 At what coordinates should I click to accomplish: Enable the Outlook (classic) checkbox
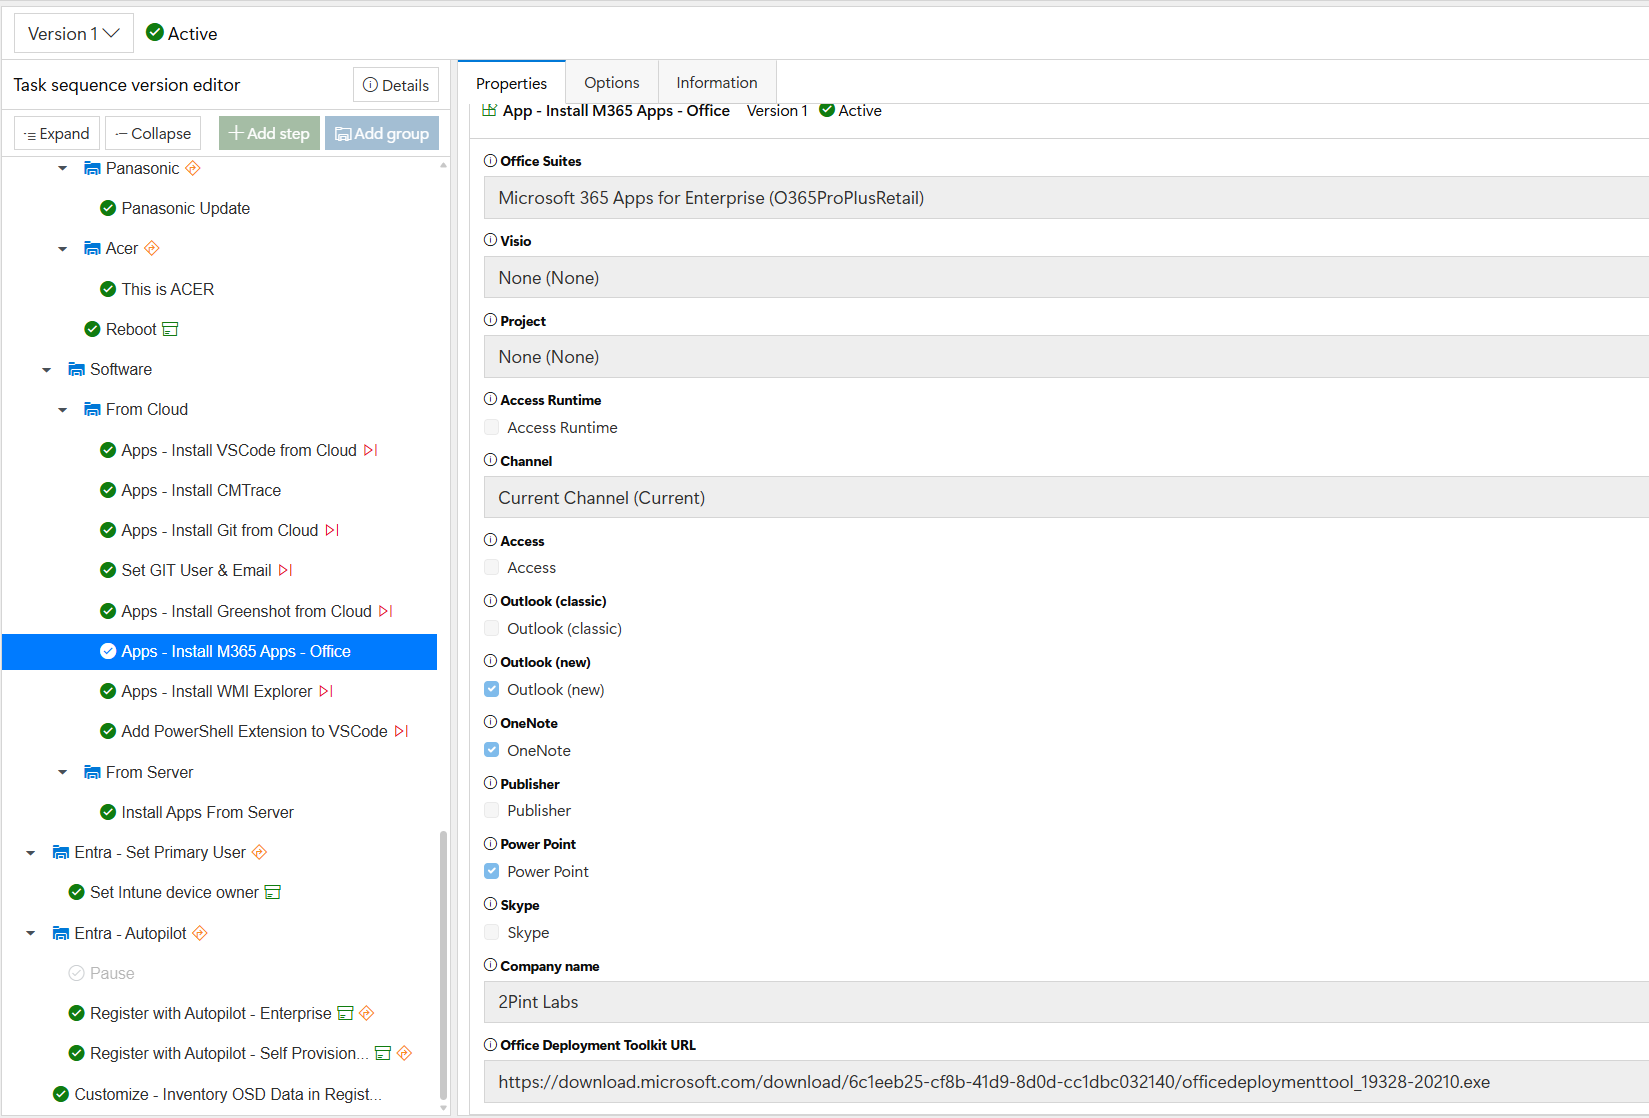[x=492, y=628]
